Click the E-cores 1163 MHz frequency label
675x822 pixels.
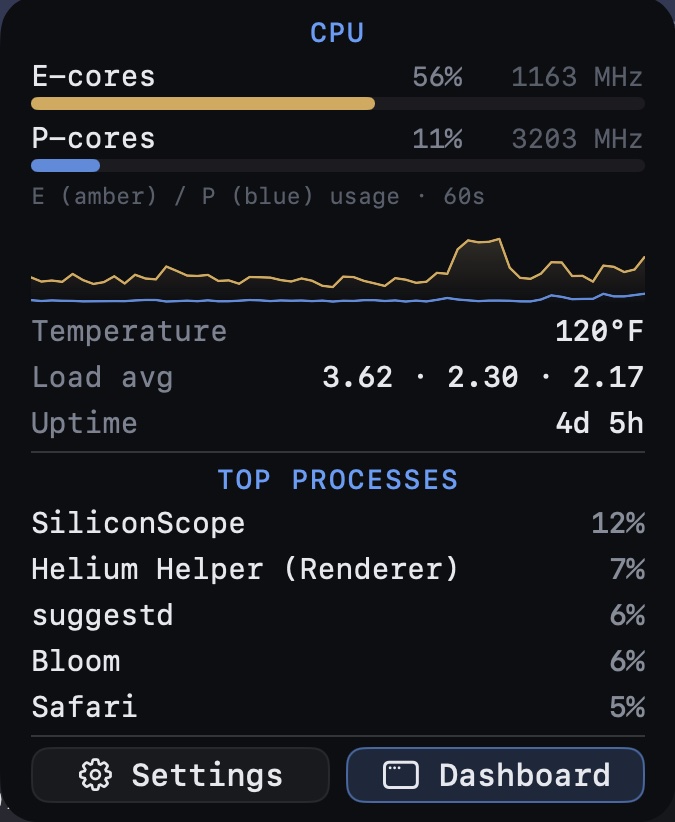[577, 77]
